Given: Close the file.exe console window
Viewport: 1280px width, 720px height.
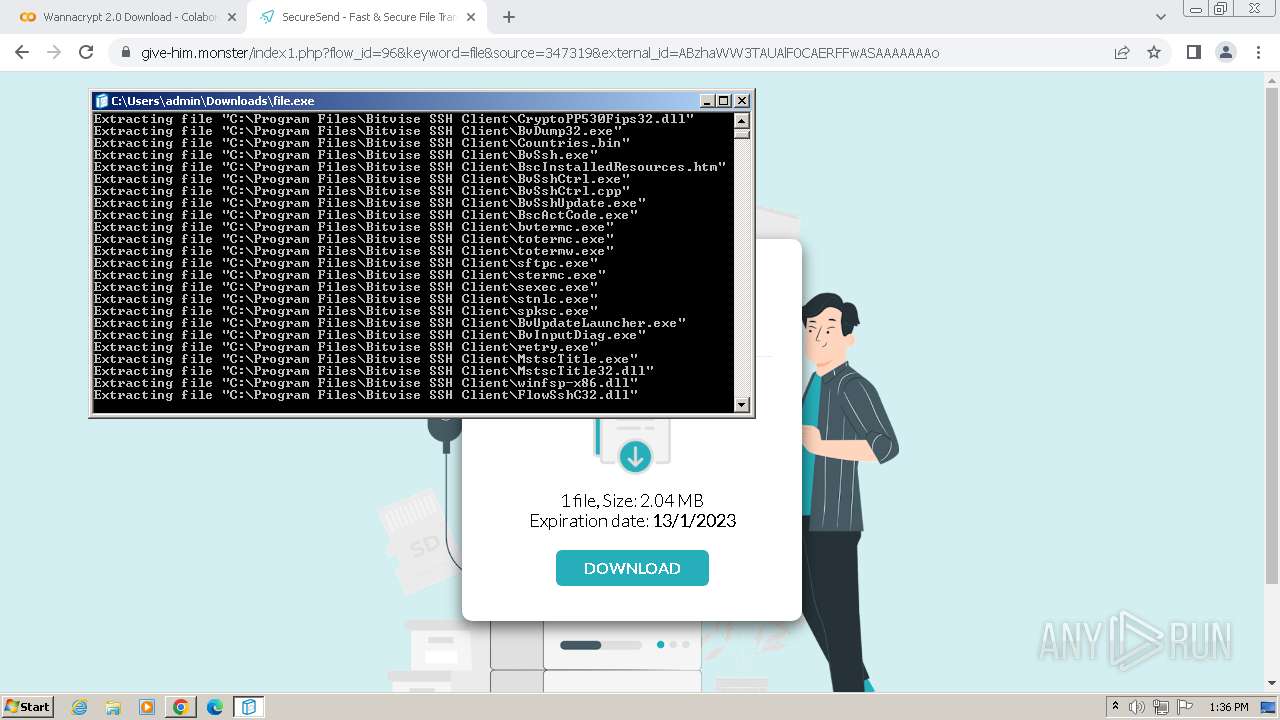Looking at the screenshot, I should tap(742, 100).
